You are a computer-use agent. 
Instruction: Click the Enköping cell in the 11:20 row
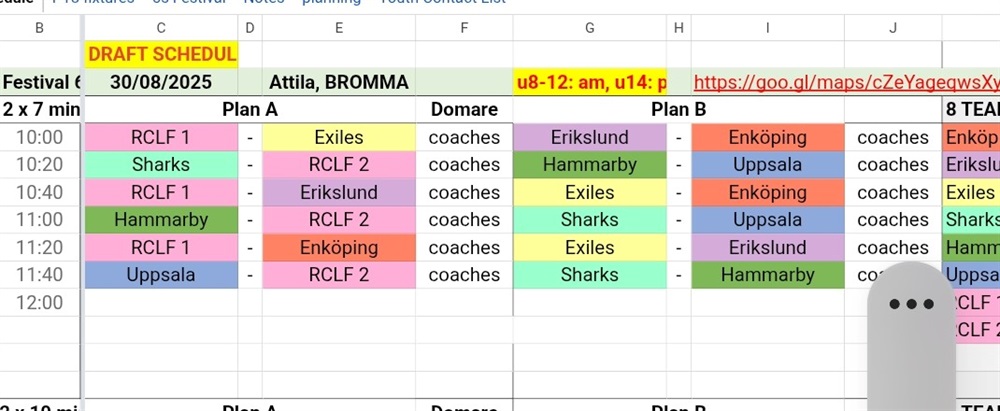(x=339, y=247)
